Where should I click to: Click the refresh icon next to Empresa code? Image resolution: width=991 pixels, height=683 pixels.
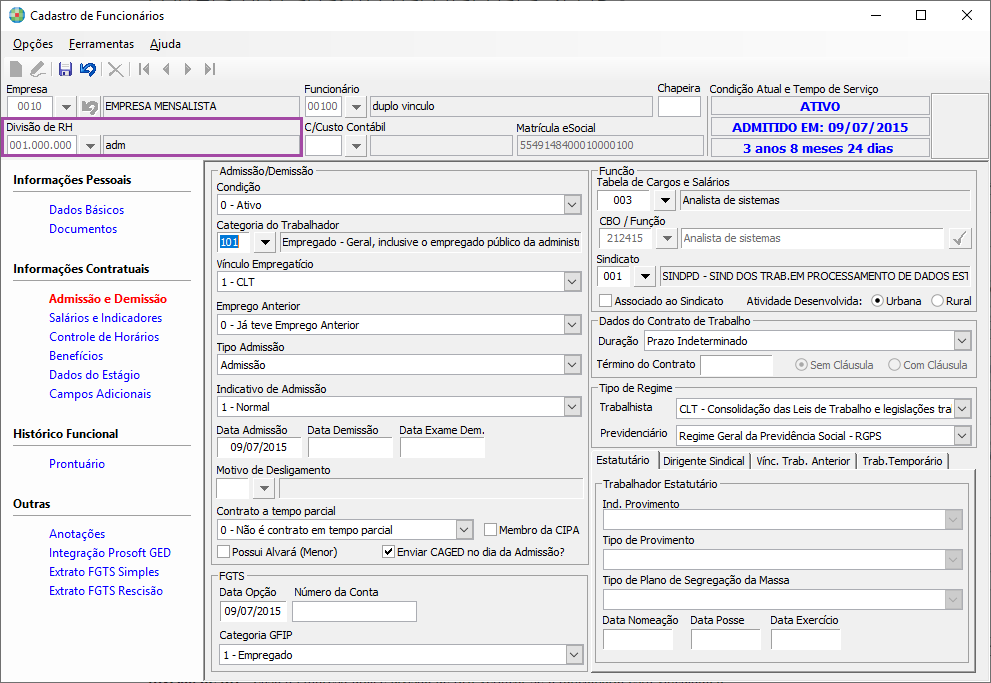pos(90,107)
